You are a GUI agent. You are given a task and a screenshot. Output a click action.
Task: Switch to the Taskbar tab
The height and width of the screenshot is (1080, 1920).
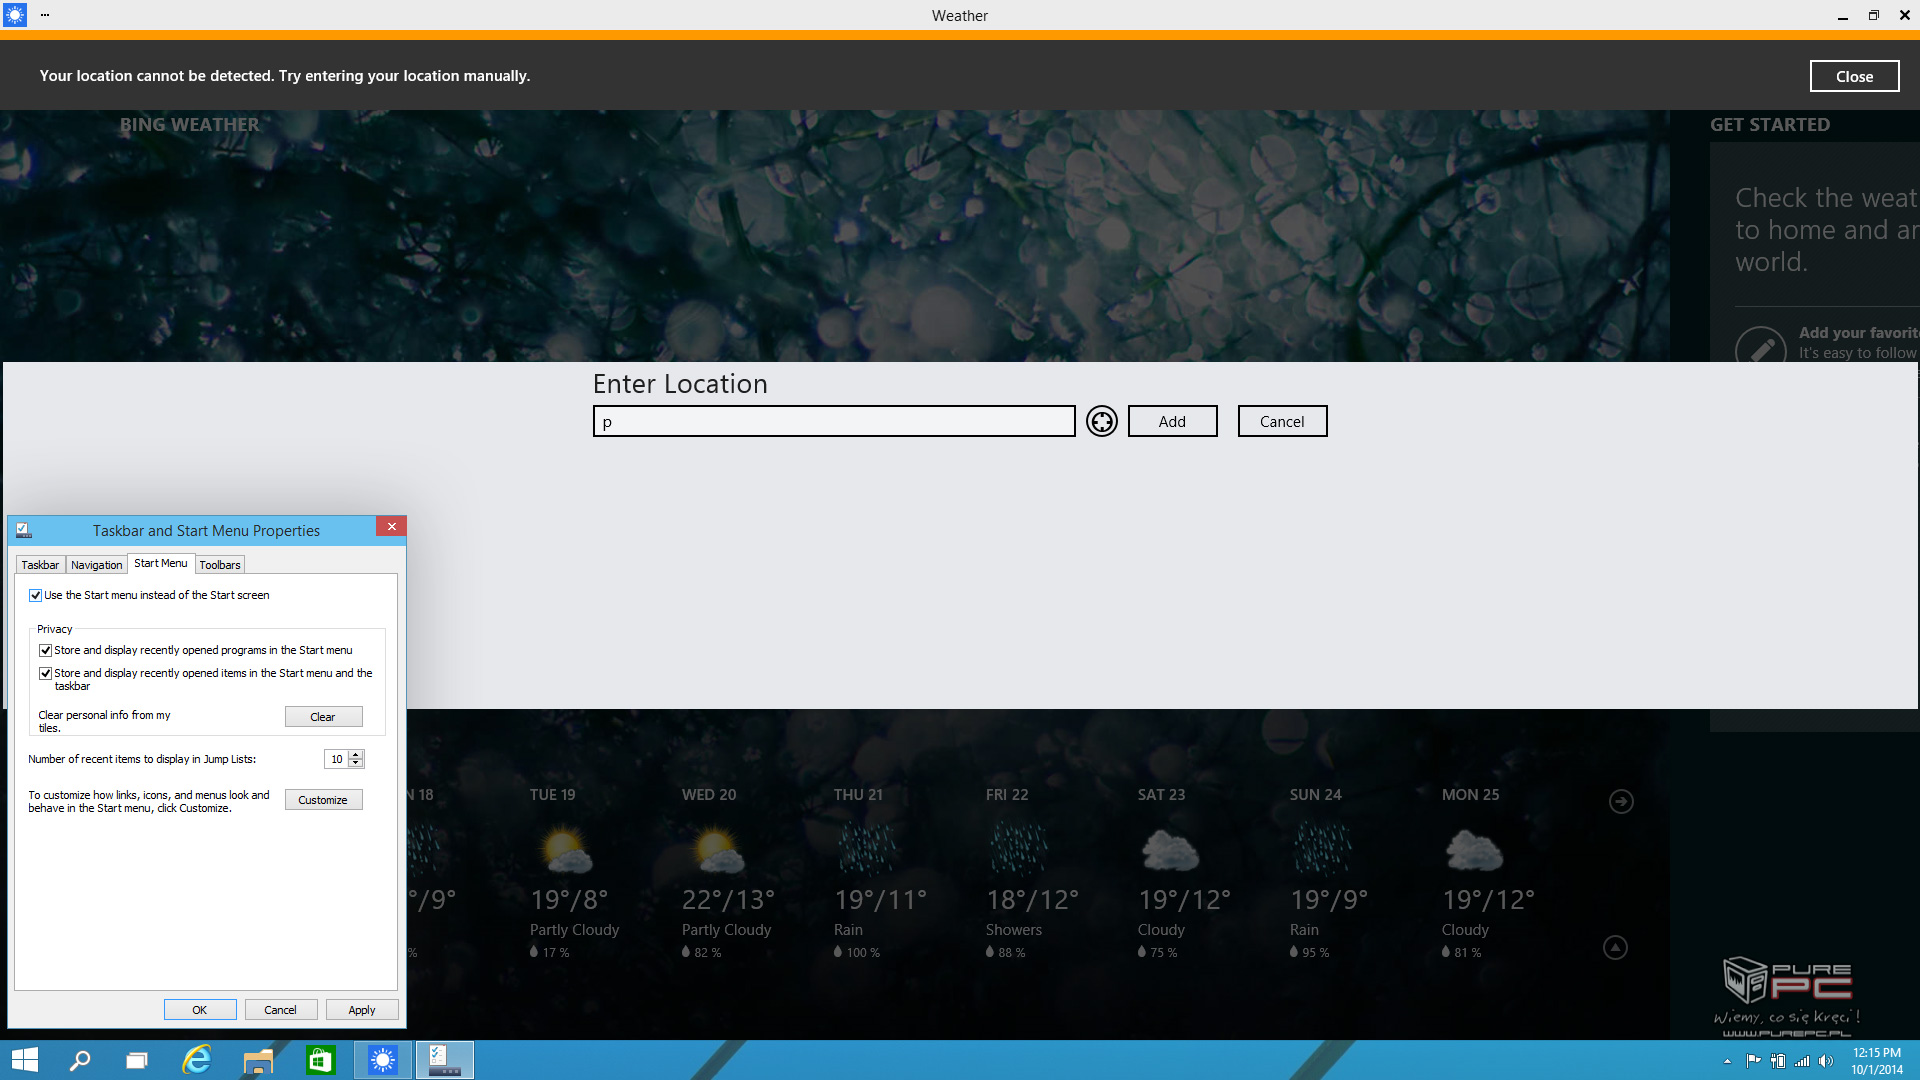point(40,565)
